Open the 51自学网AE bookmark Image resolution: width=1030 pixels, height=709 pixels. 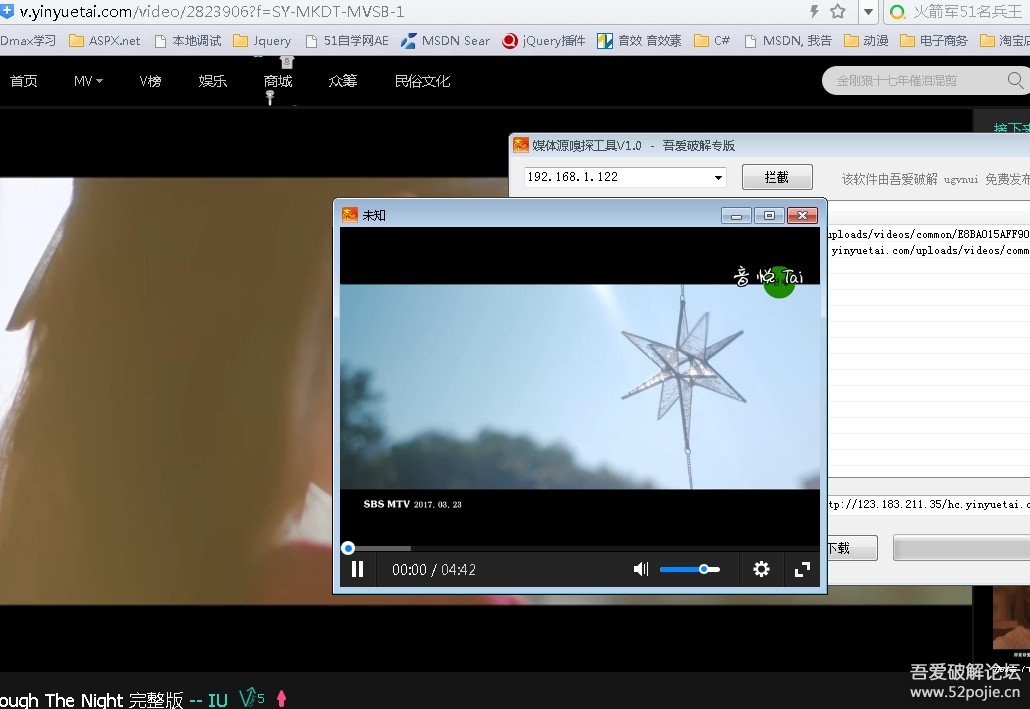347,41
